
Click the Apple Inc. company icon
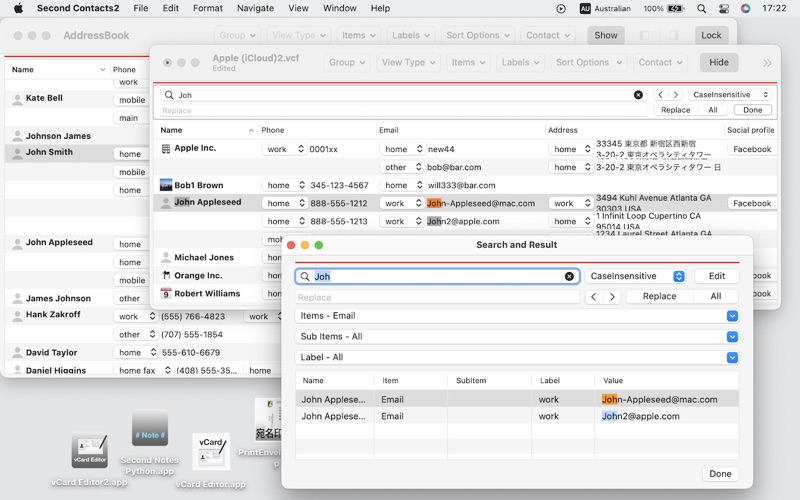point(165,148)
